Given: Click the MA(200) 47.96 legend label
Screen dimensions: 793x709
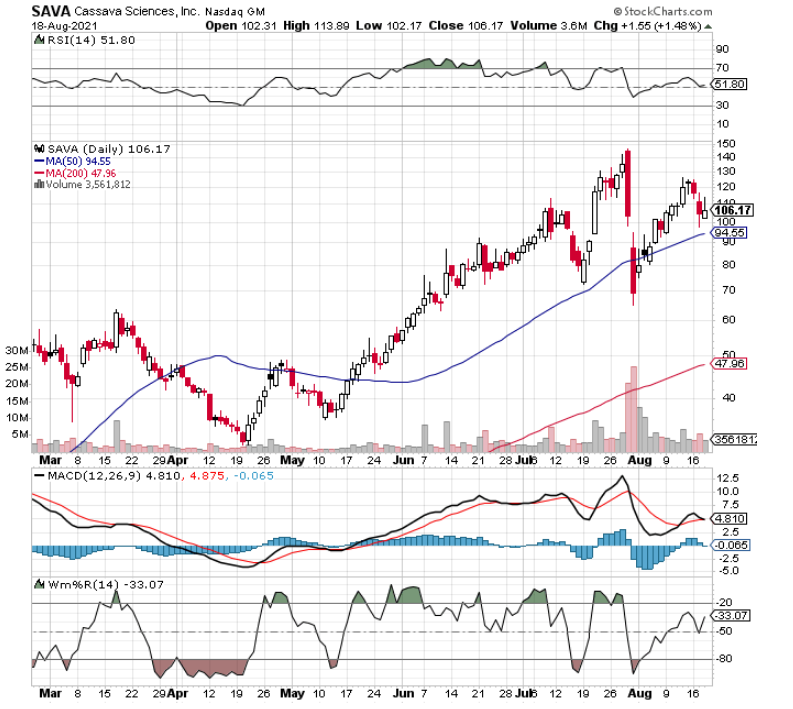Looking at the screenshot, I should pos(80,173).
